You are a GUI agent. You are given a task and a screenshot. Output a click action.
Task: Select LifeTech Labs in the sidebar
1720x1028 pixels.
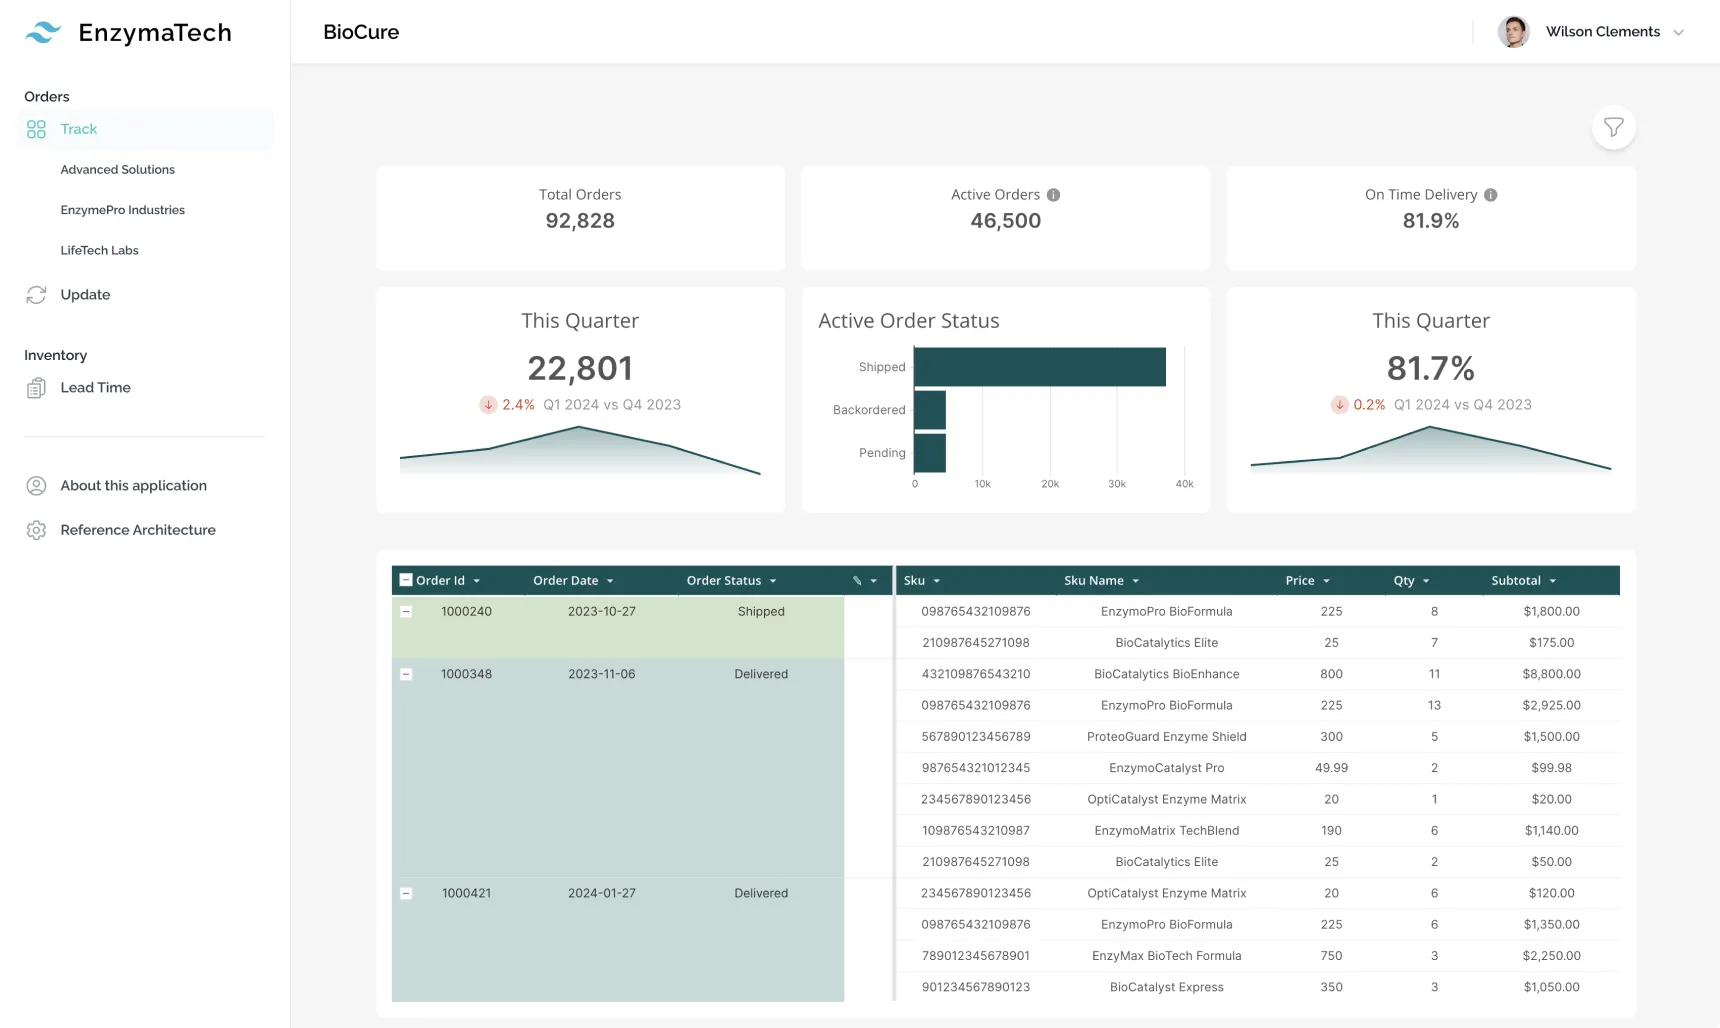point(99,250)
